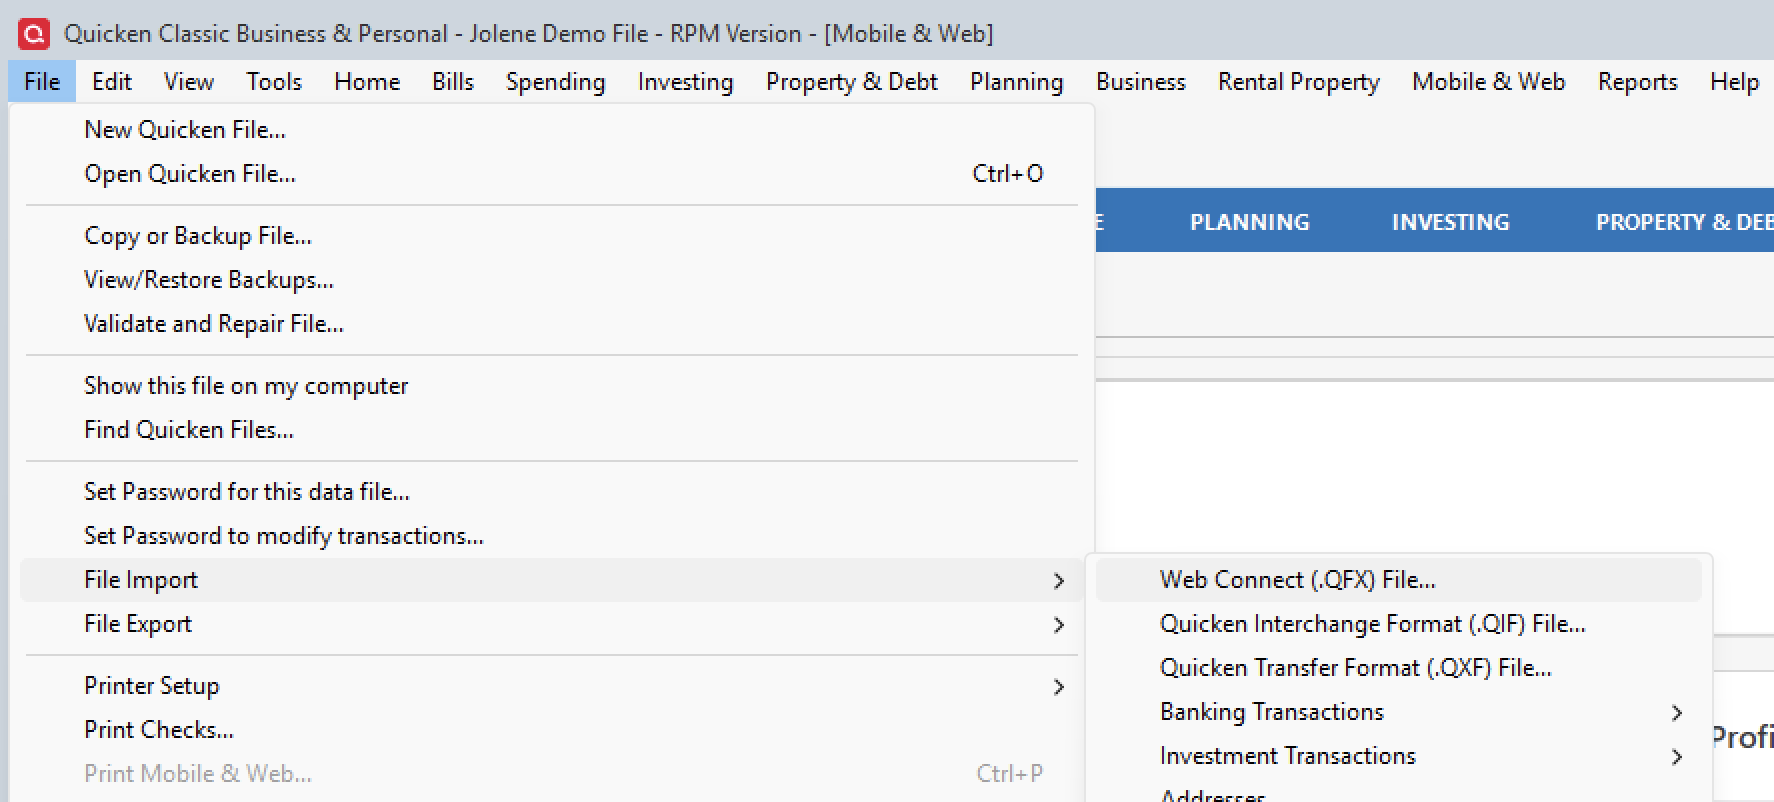Open the Bills menu

(453, 82)
